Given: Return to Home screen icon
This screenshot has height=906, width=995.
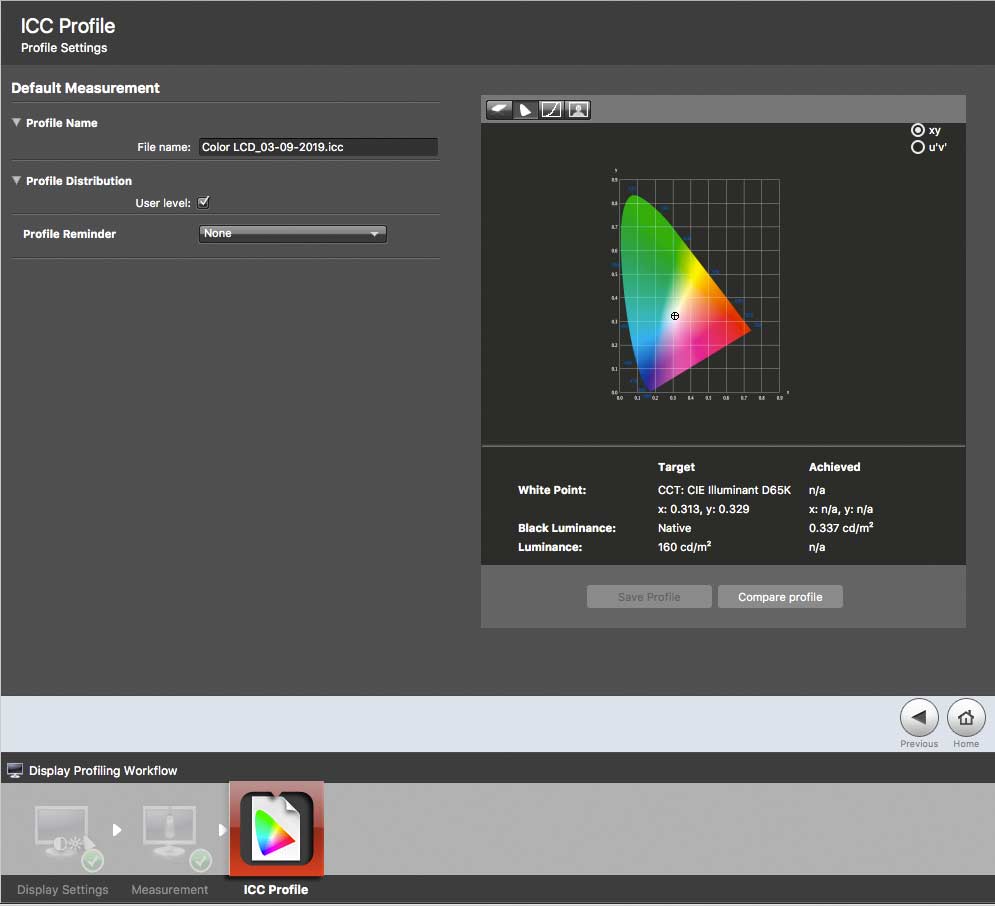Looking at the screenshot, I should click(966, 718).
